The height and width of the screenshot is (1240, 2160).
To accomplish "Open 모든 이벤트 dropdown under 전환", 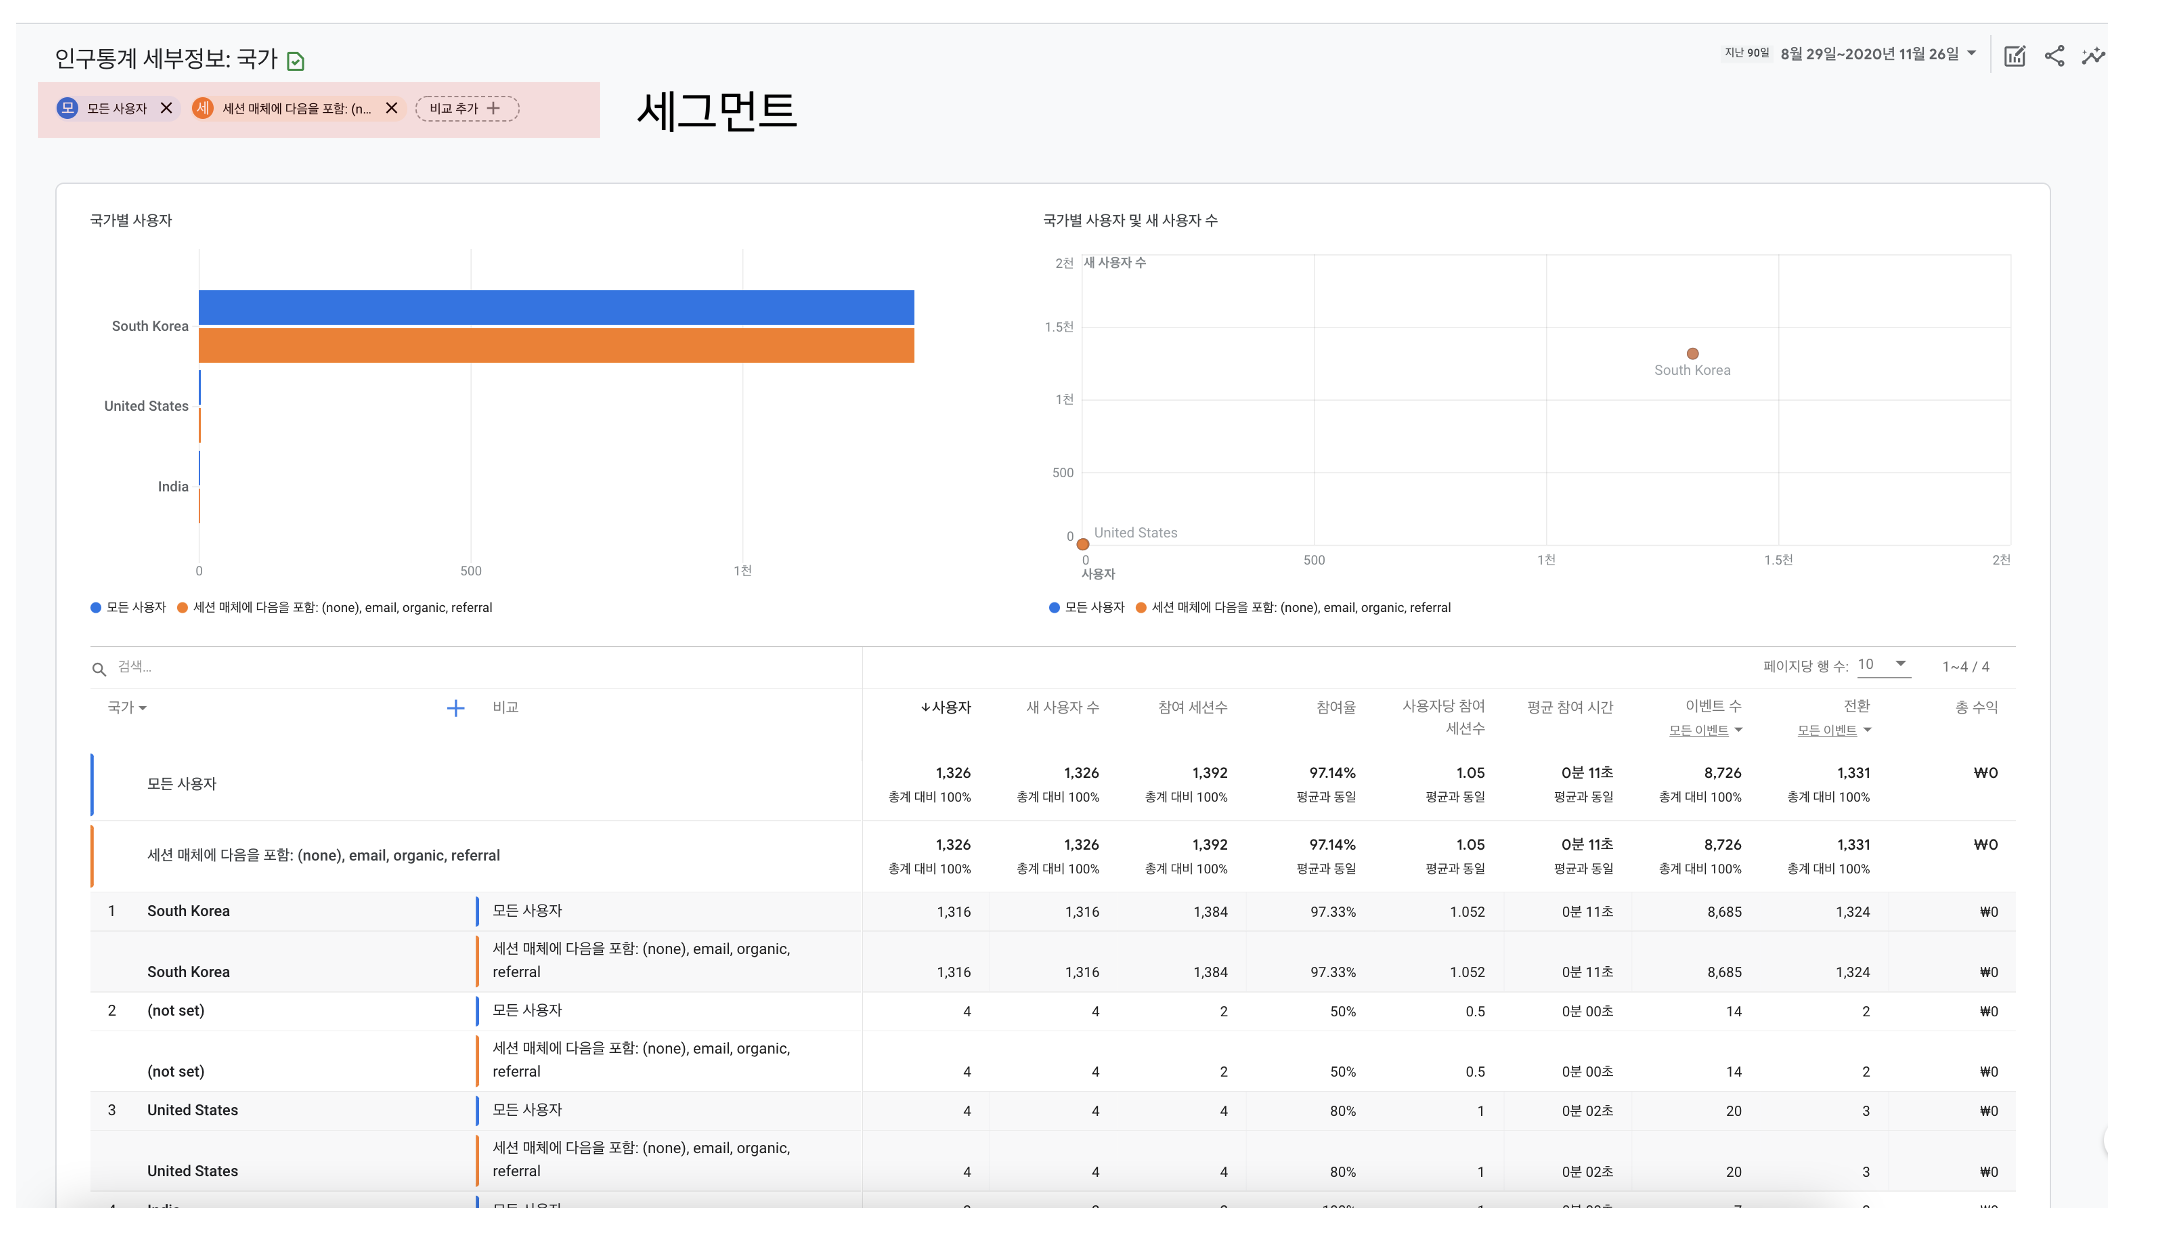I will (1833, 731).
